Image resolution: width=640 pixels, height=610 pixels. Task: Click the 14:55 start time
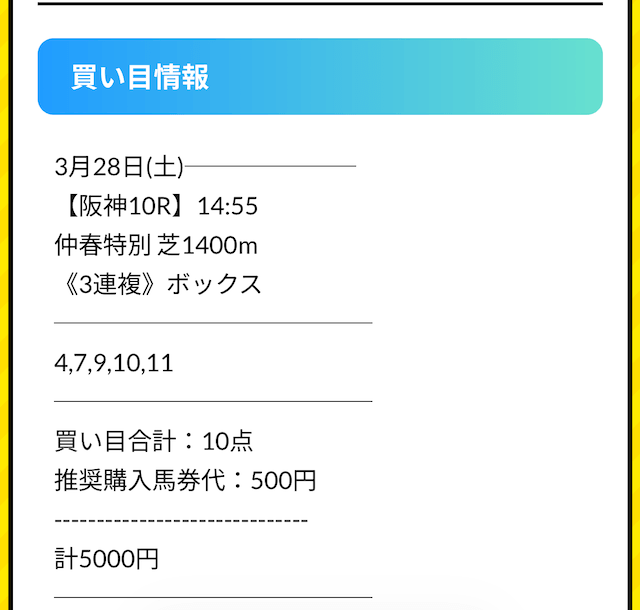(228, 206)
